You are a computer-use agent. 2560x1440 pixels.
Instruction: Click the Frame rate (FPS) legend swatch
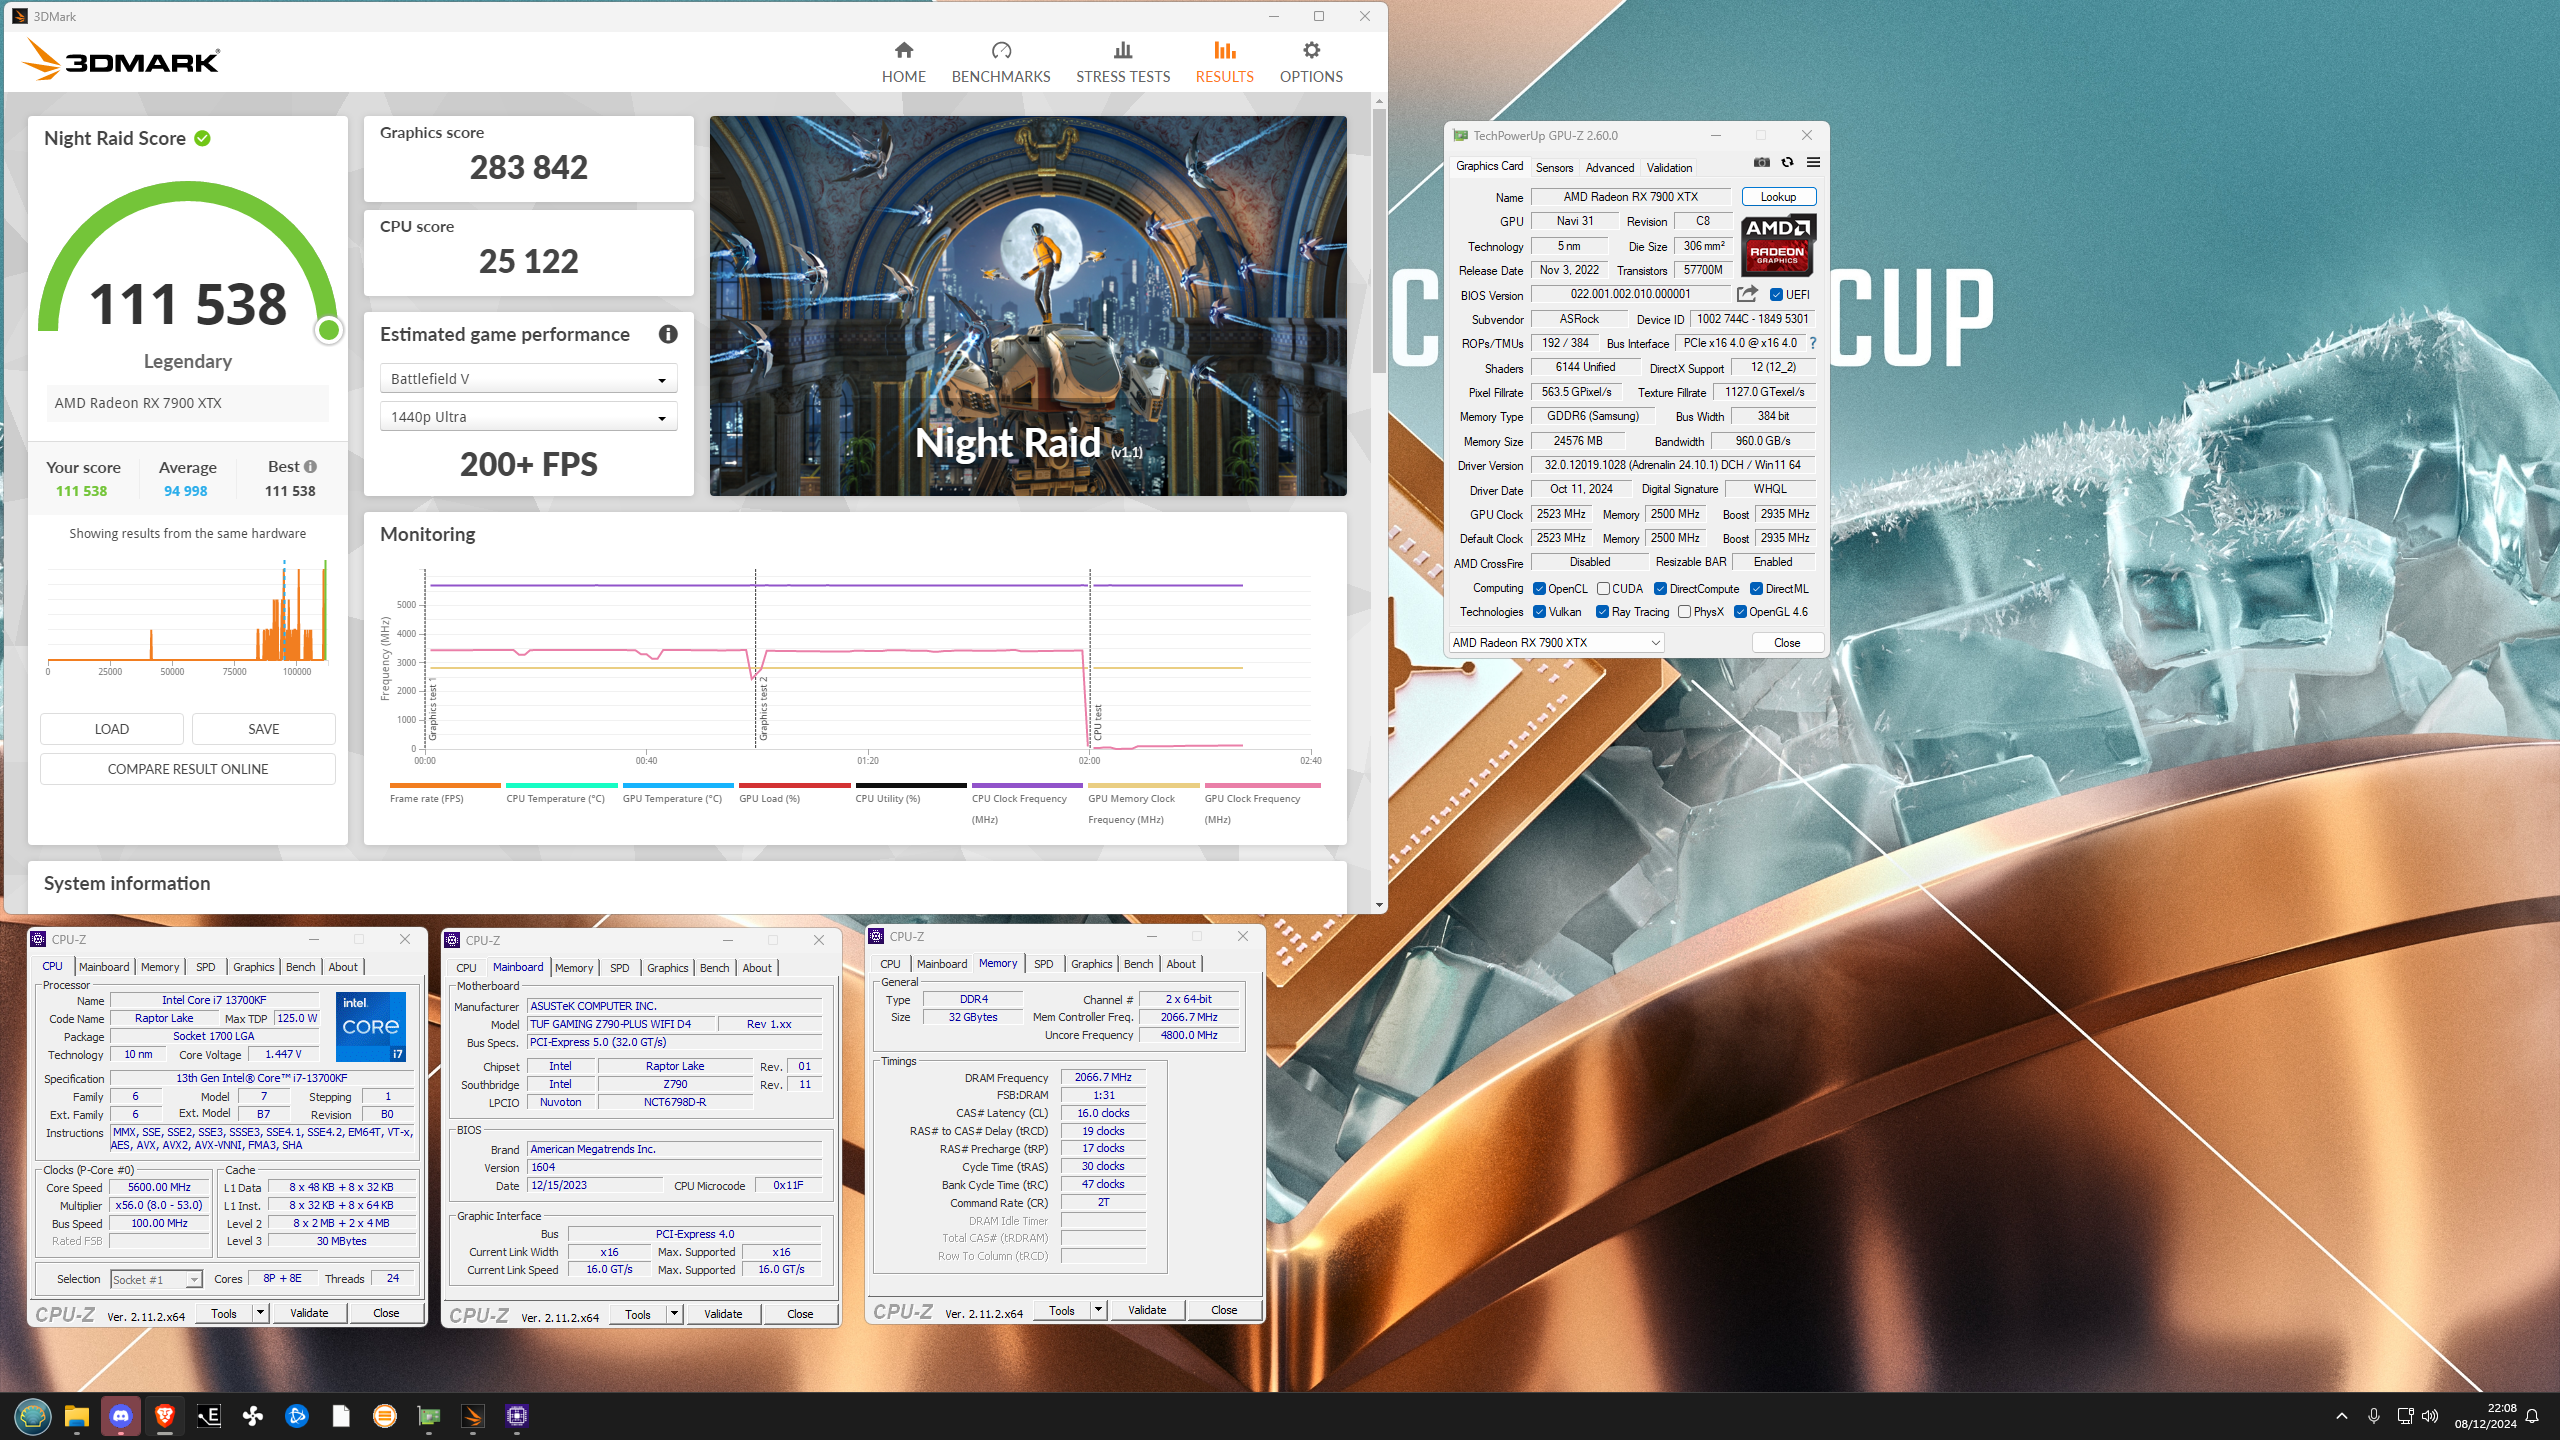445,786
